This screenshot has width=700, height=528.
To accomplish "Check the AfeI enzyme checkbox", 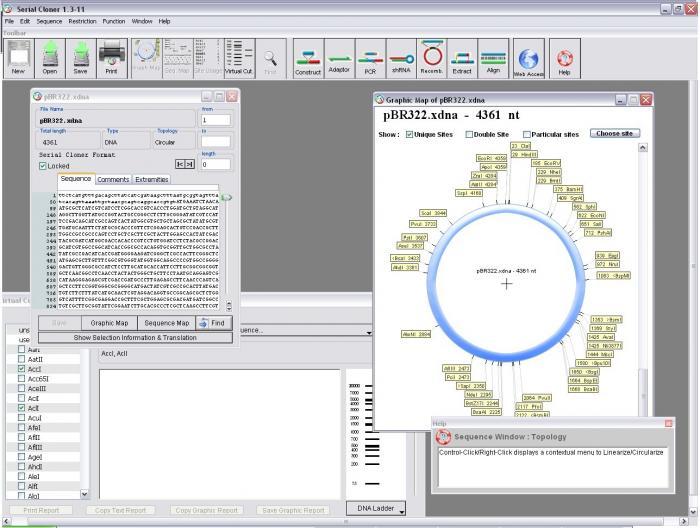I will coord(21,428).
